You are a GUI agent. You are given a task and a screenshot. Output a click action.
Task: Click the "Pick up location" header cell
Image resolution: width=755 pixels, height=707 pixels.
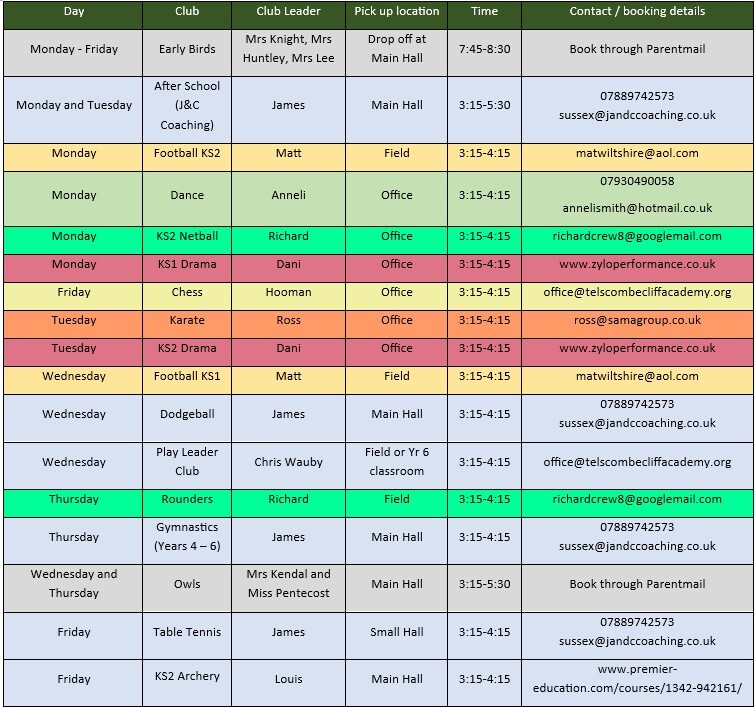[396, 12]
